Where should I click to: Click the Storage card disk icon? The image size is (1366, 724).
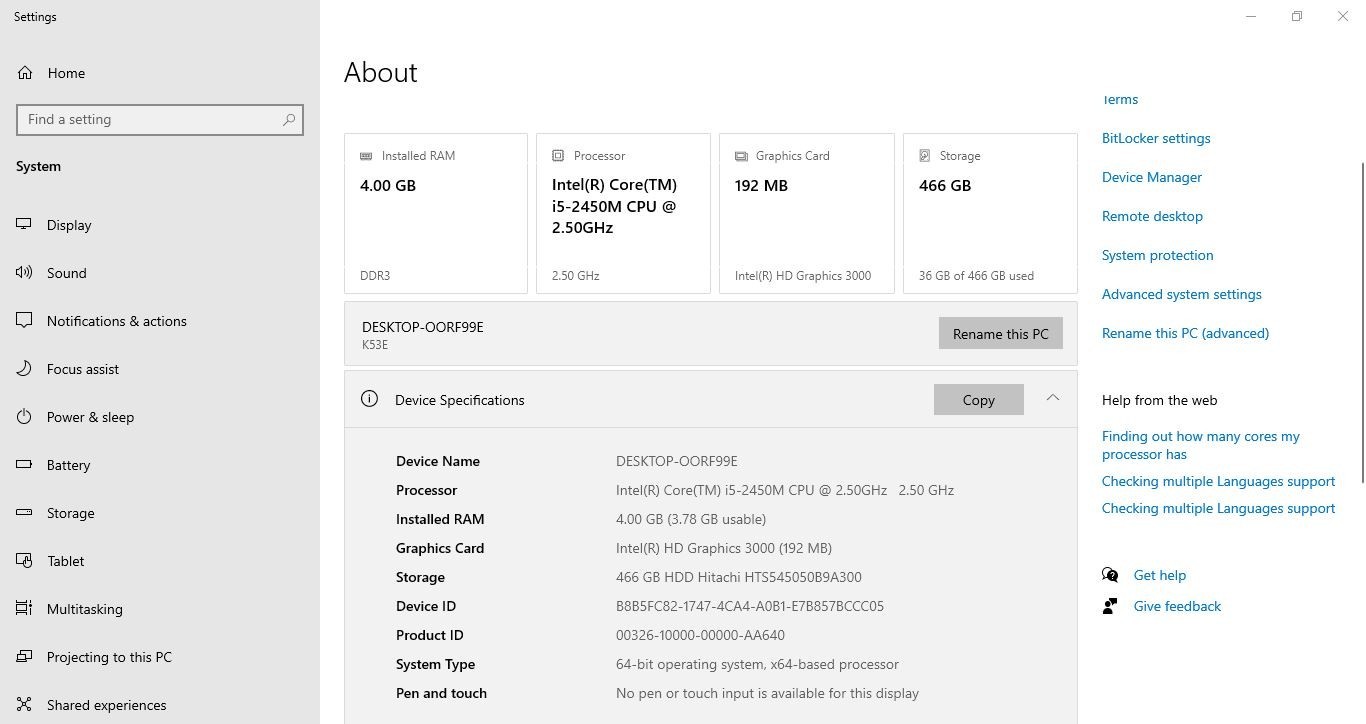925,156
